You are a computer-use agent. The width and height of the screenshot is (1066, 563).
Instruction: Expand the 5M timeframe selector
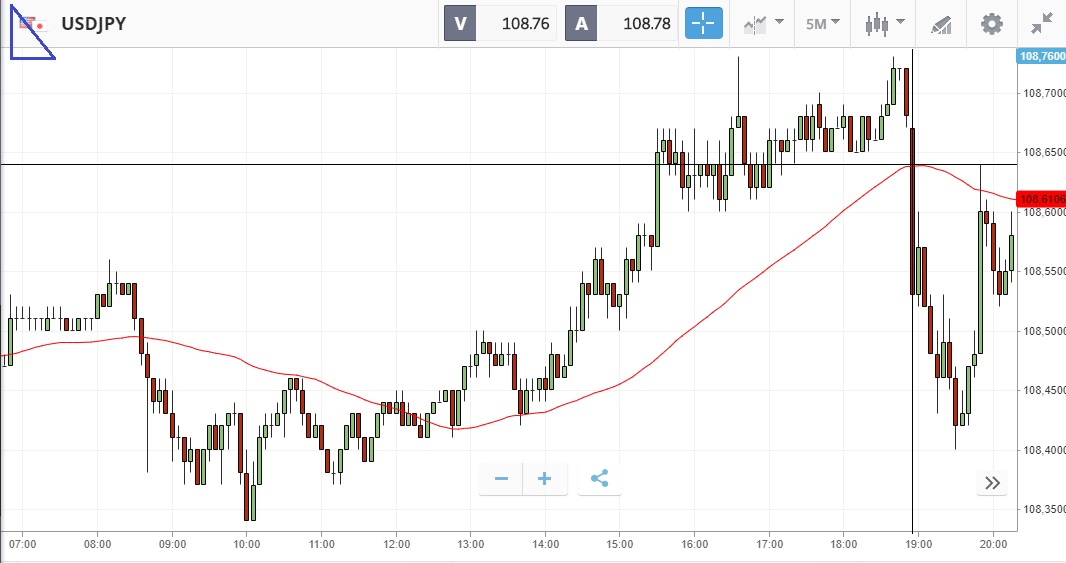pyautogui.click(x=823, y=23)
